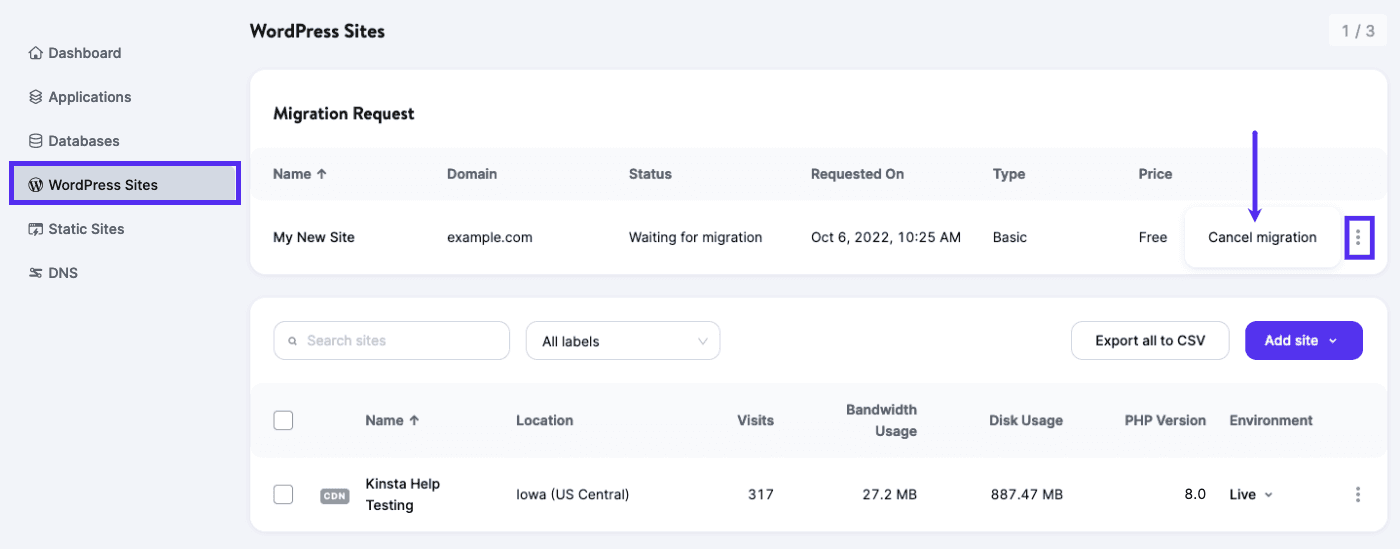
Task: Open kebab menu for Kinsta Help Testing
Action: coord(1358,494)
